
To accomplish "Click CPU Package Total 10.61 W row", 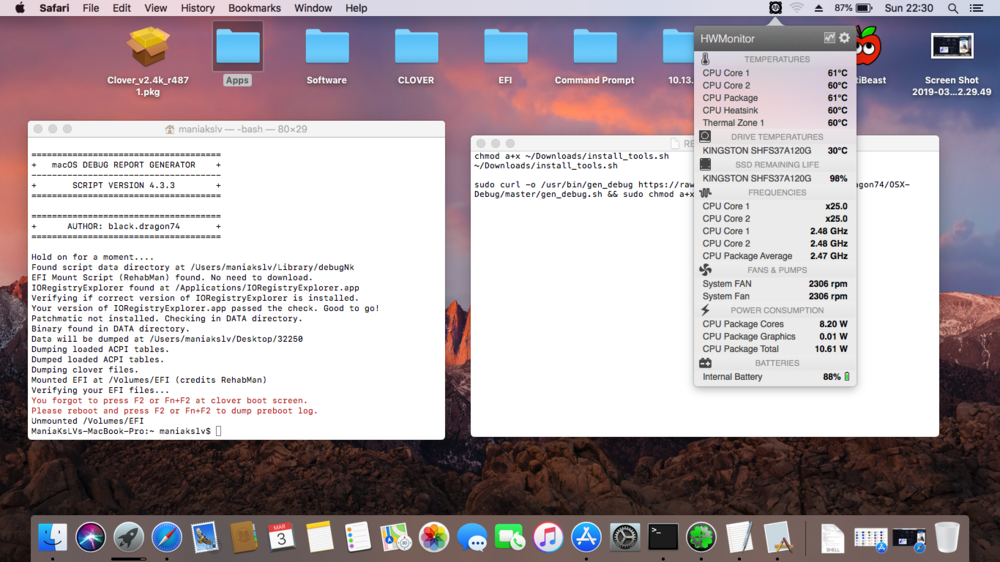I will click(x=775, y=349).
